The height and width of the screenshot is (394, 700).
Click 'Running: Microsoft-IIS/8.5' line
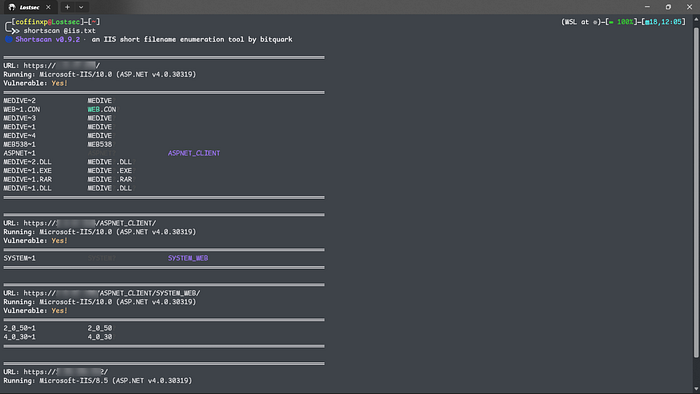point(98,381)
